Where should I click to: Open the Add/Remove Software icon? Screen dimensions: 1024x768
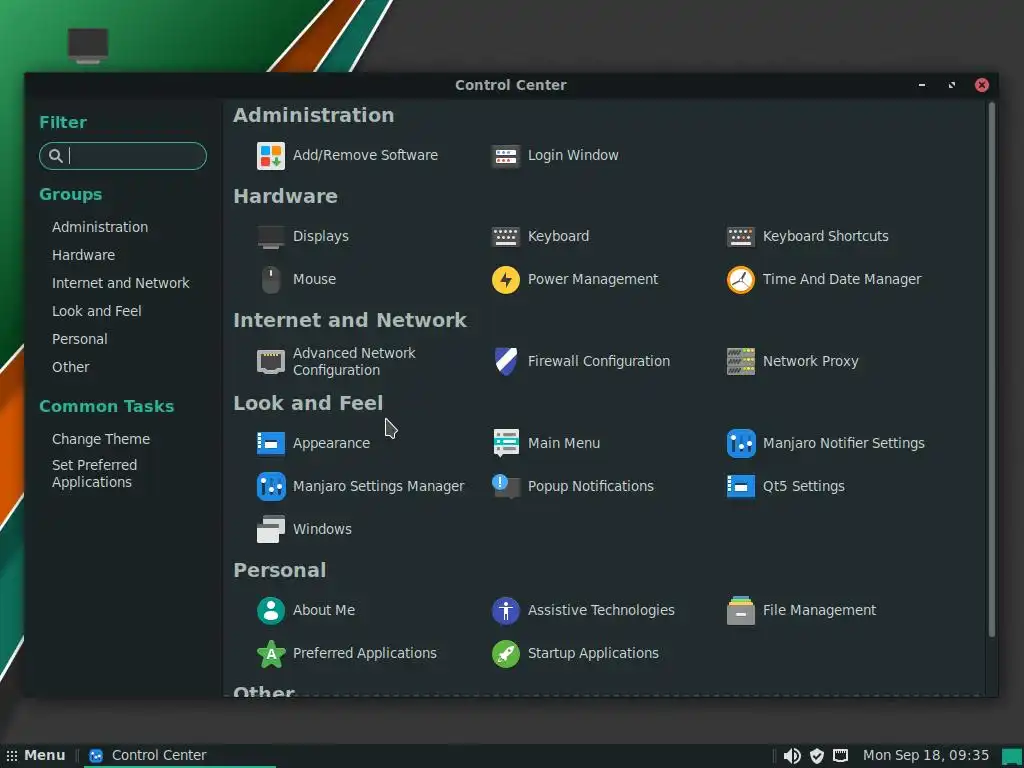click(270, 156)
